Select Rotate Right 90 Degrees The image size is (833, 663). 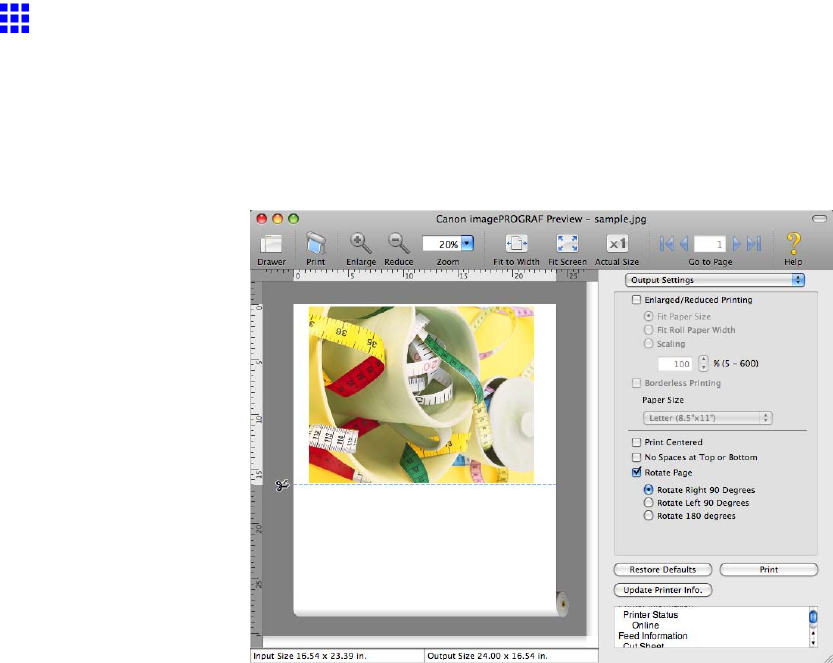click(648, 490)
